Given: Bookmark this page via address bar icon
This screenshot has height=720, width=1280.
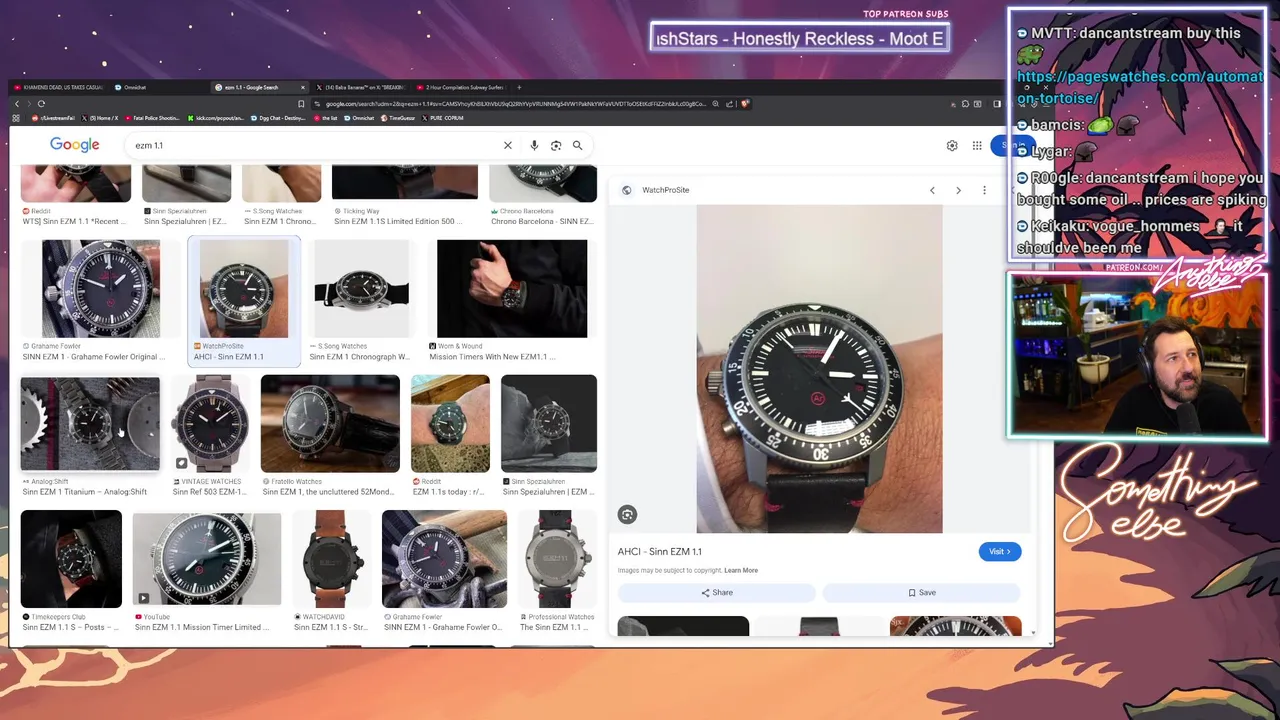Looking at the screenshot, I should 301,104.
